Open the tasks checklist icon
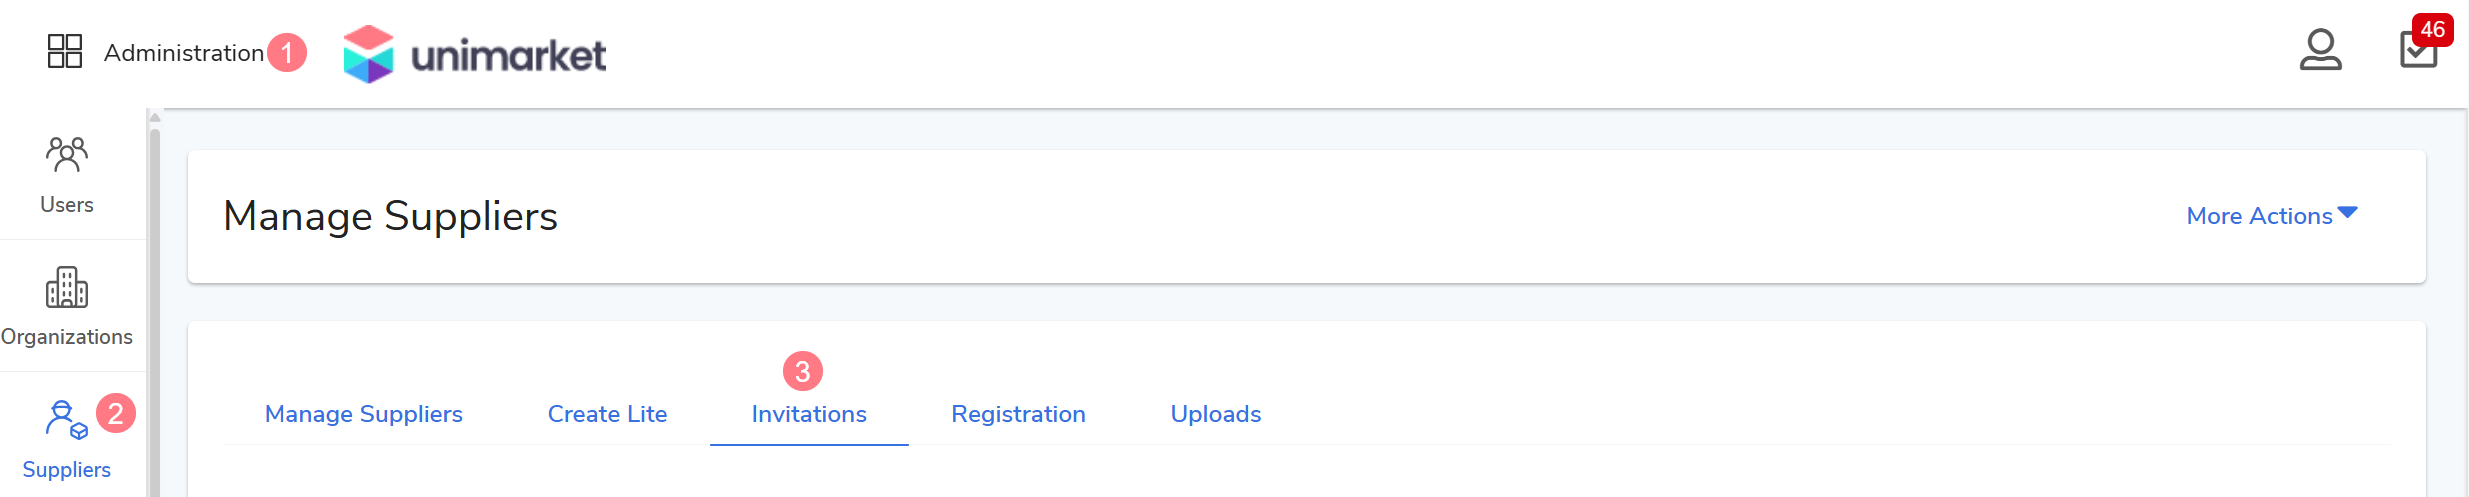The height and width of the screenshot is (497, 2469). tap(2417, 52)
